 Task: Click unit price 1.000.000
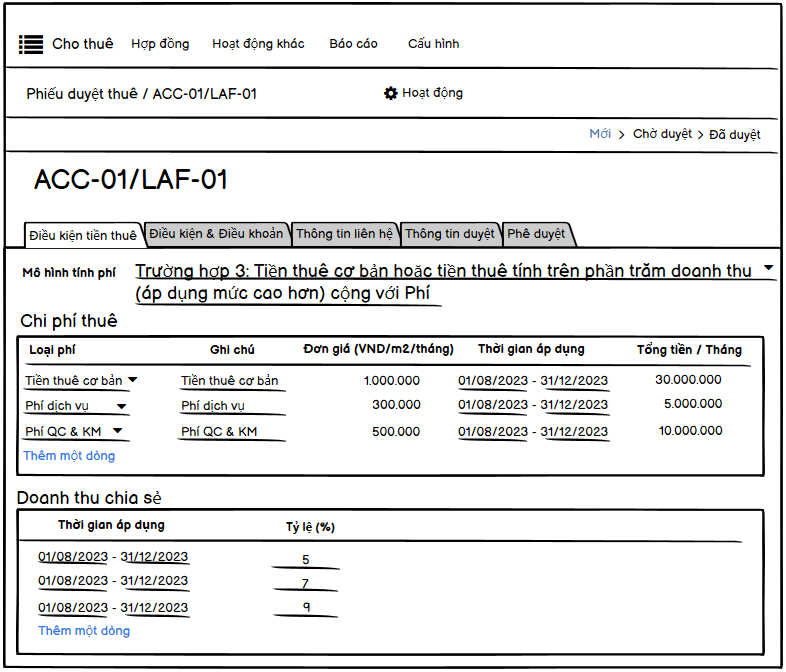[391, 381]
